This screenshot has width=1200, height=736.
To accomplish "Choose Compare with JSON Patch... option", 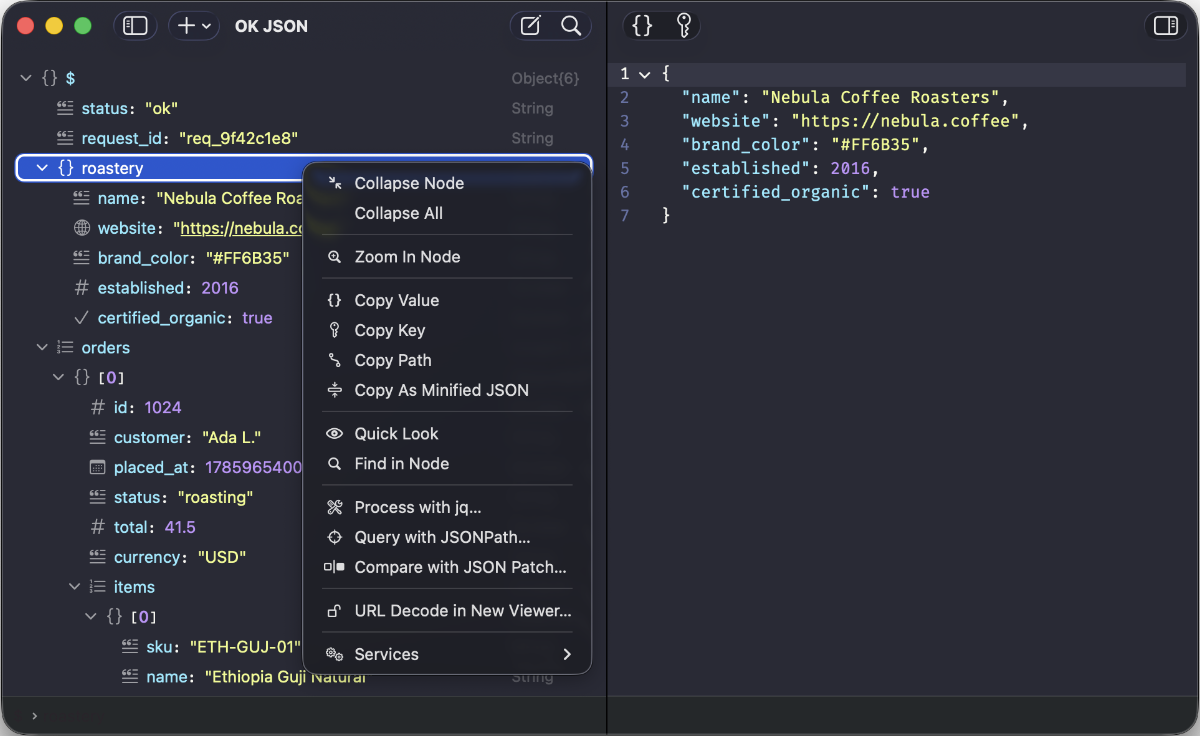I will [x=447, y=567].
